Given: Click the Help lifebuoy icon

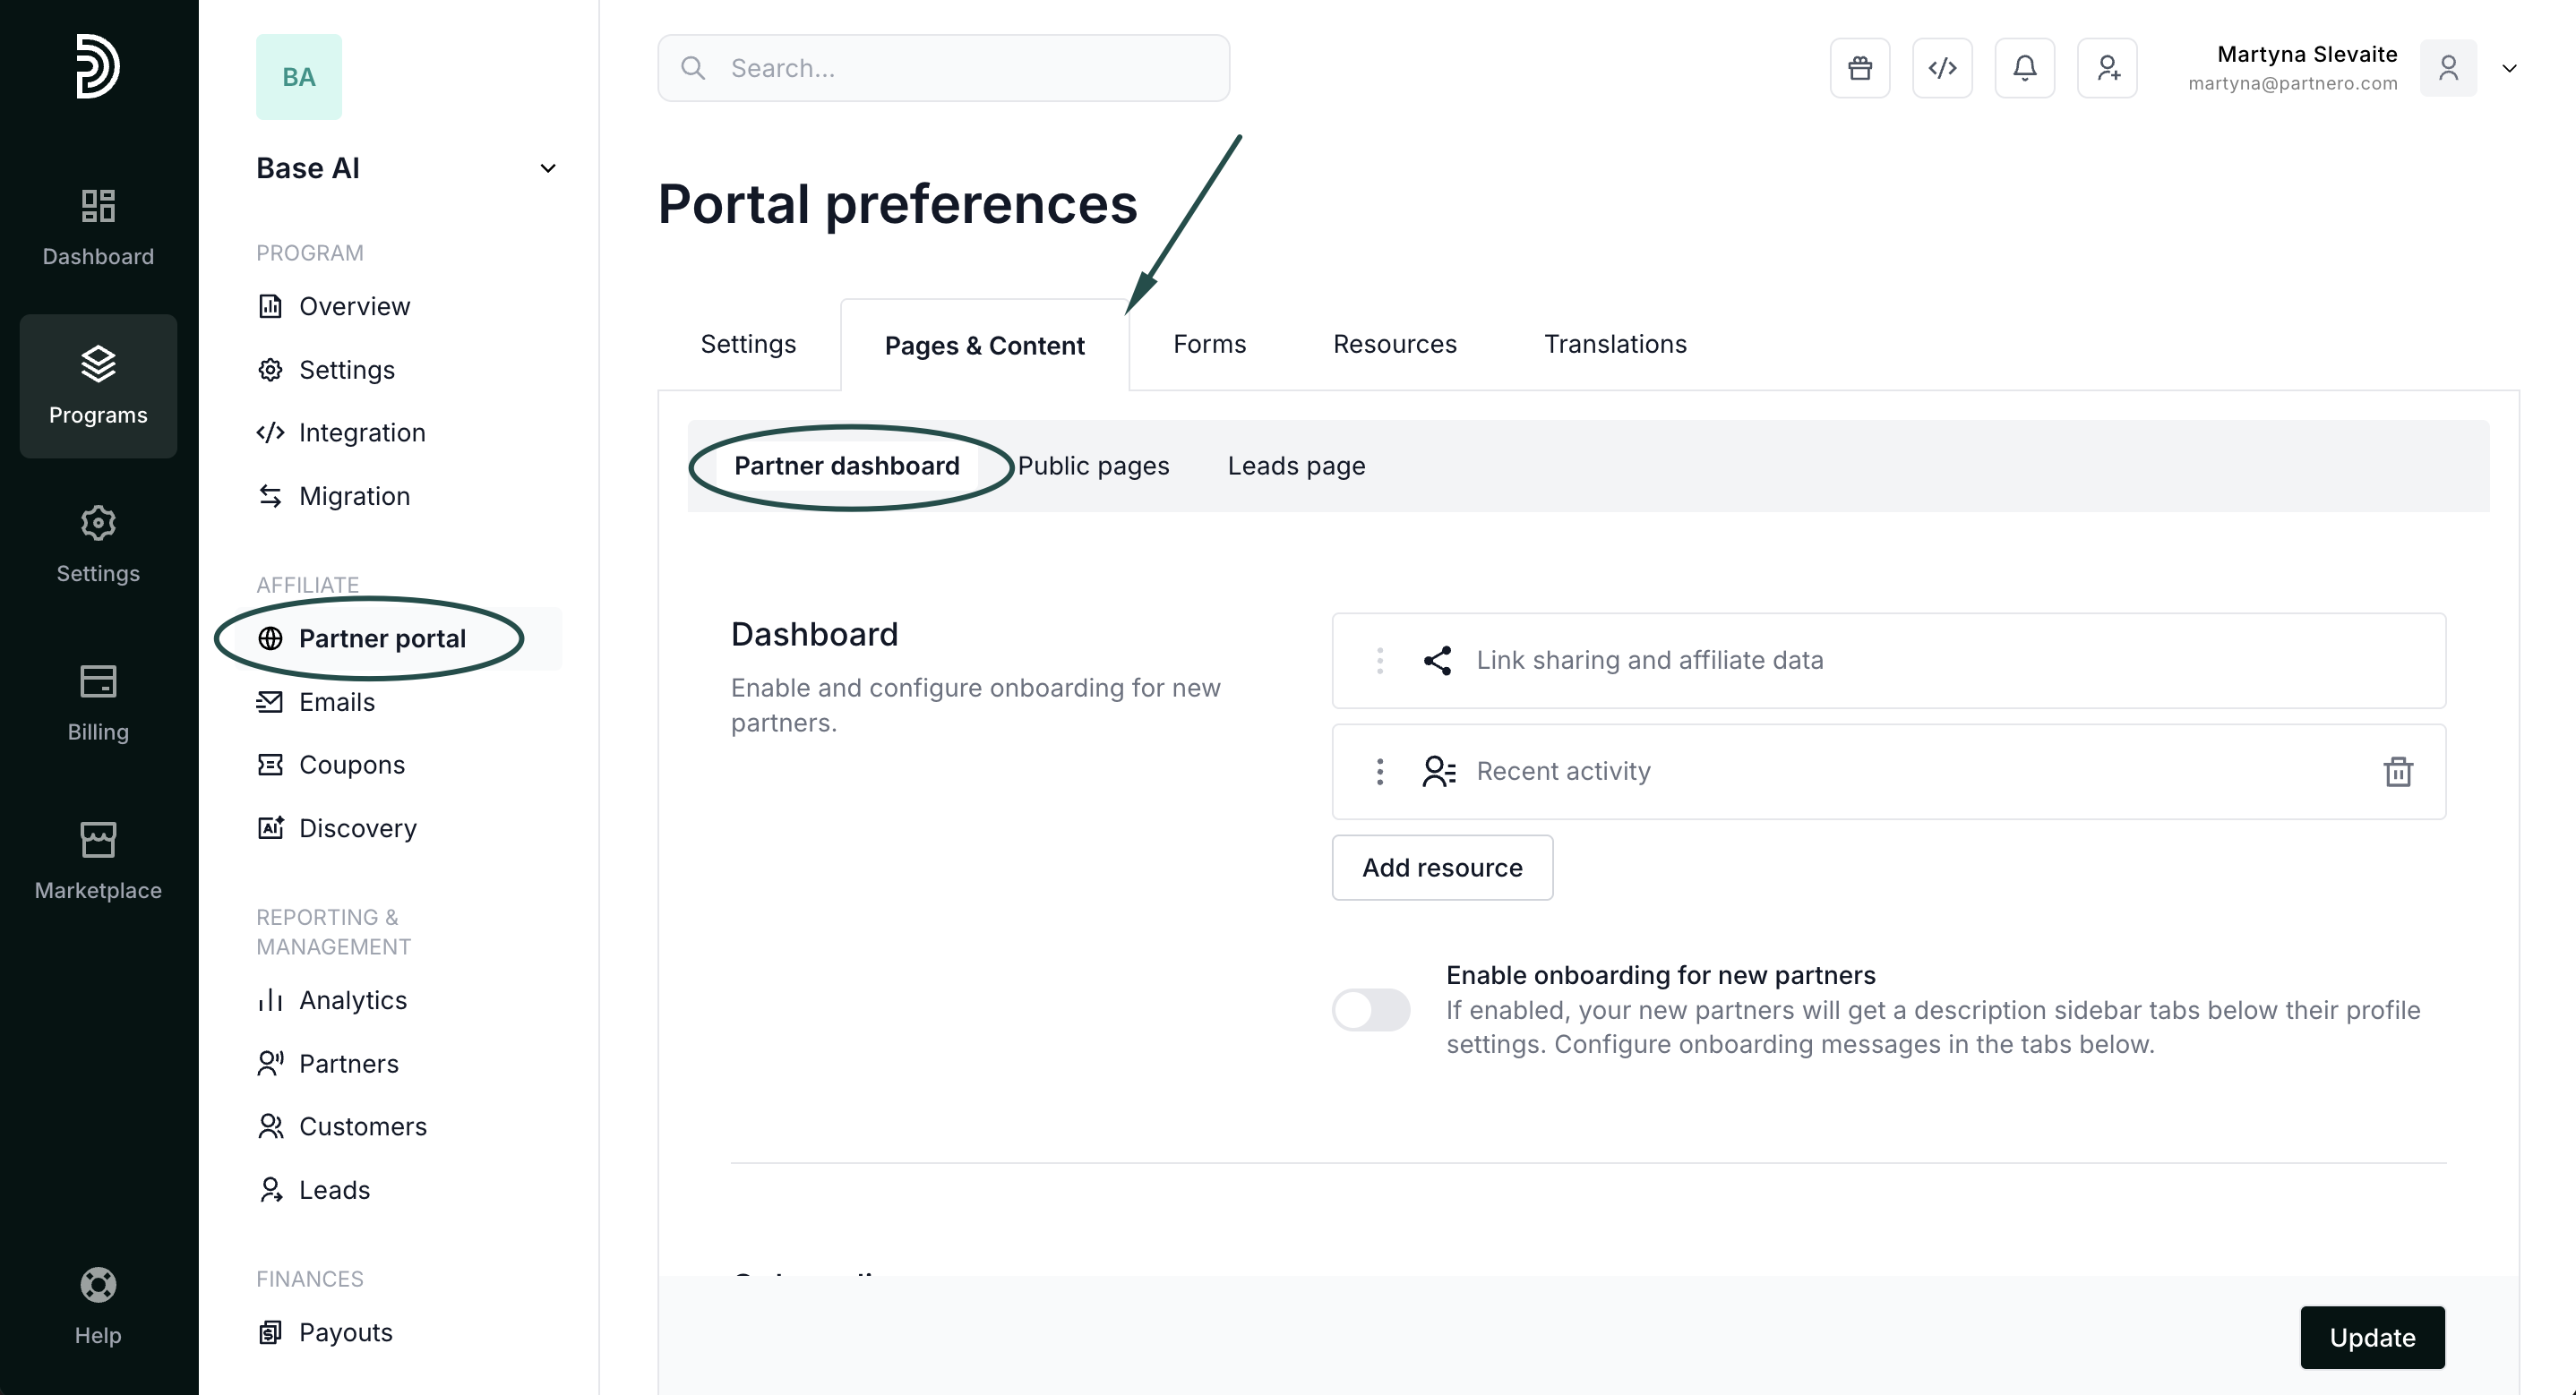Looking at the screenshot, I should tap(98, 1285).
